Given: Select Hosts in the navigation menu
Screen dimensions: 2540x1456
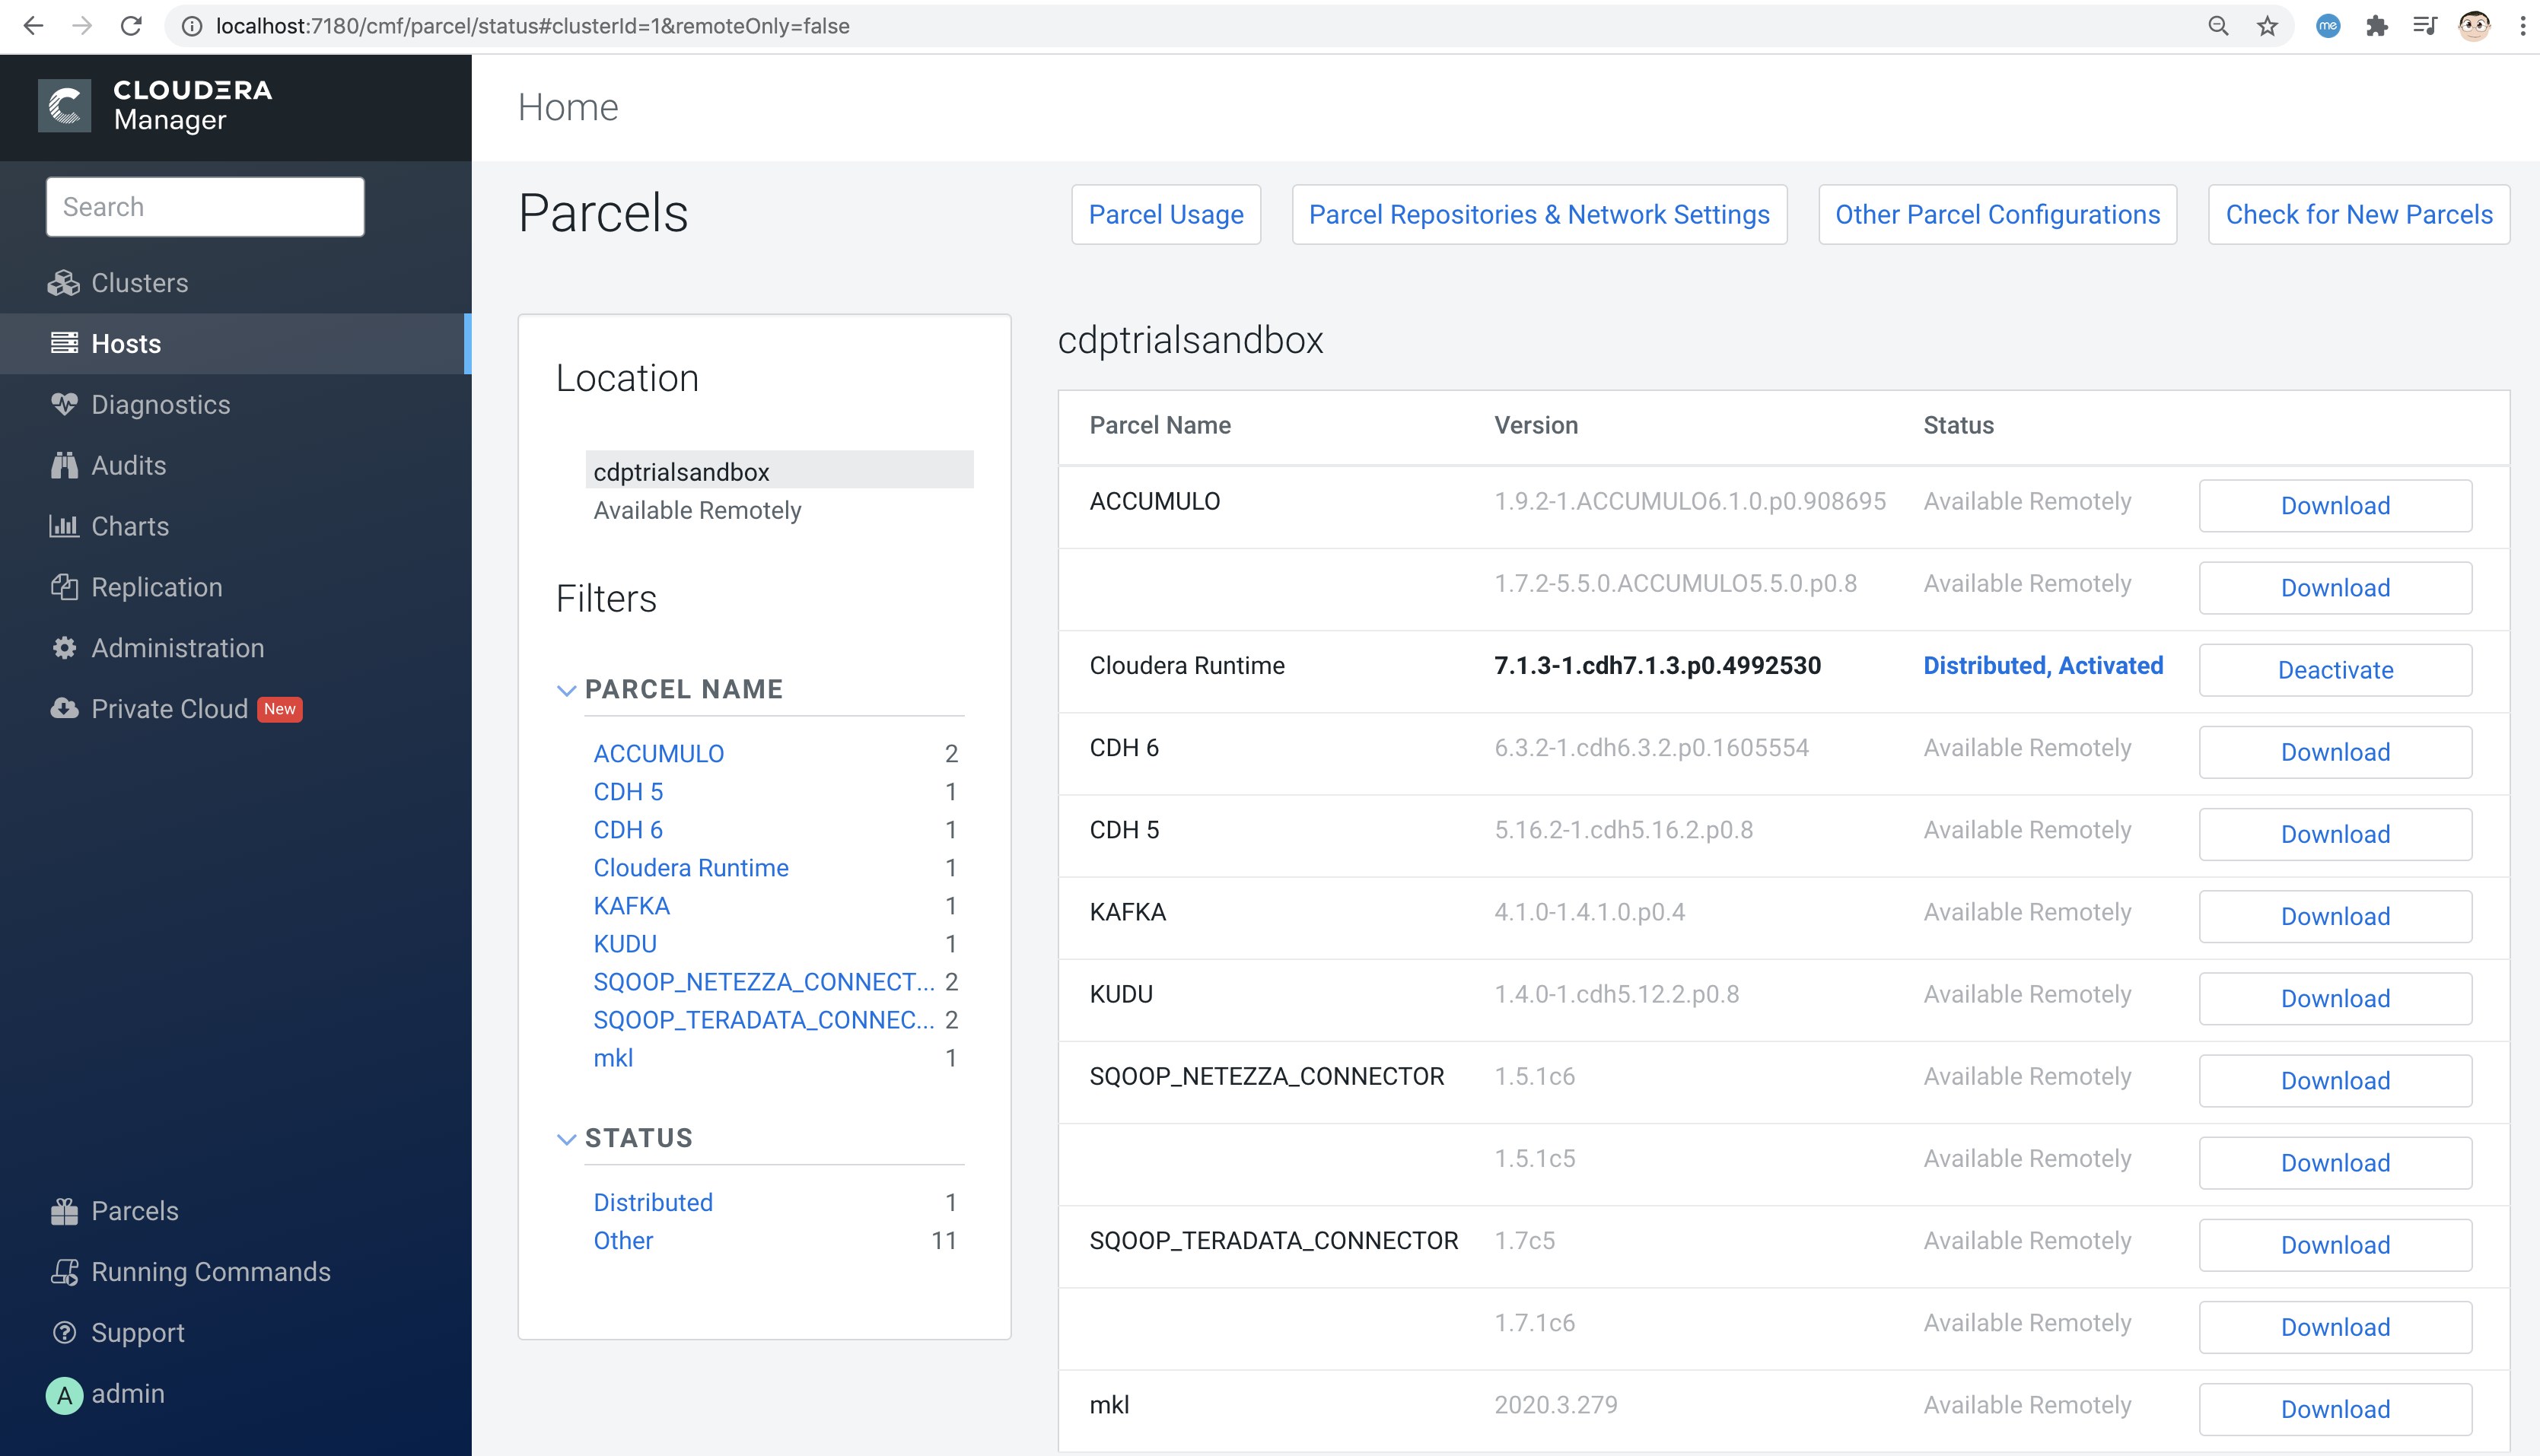Looking at the screenshot, I should pos(126,344).
